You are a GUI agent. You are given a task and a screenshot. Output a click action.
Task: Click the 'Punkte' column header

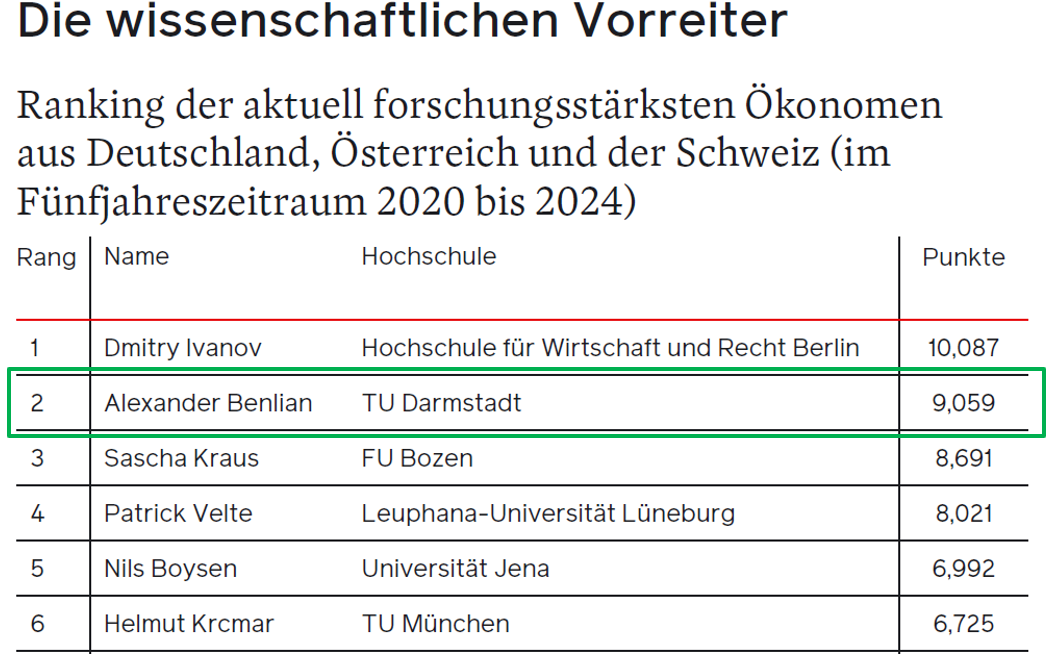click(963, 257)
